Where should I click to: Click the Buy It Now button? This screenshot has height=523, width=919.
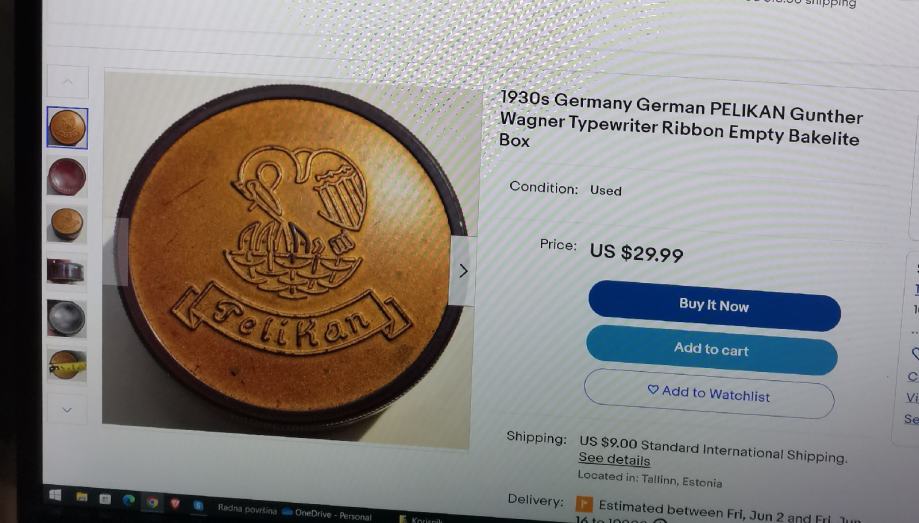click(x=714, y=305)
